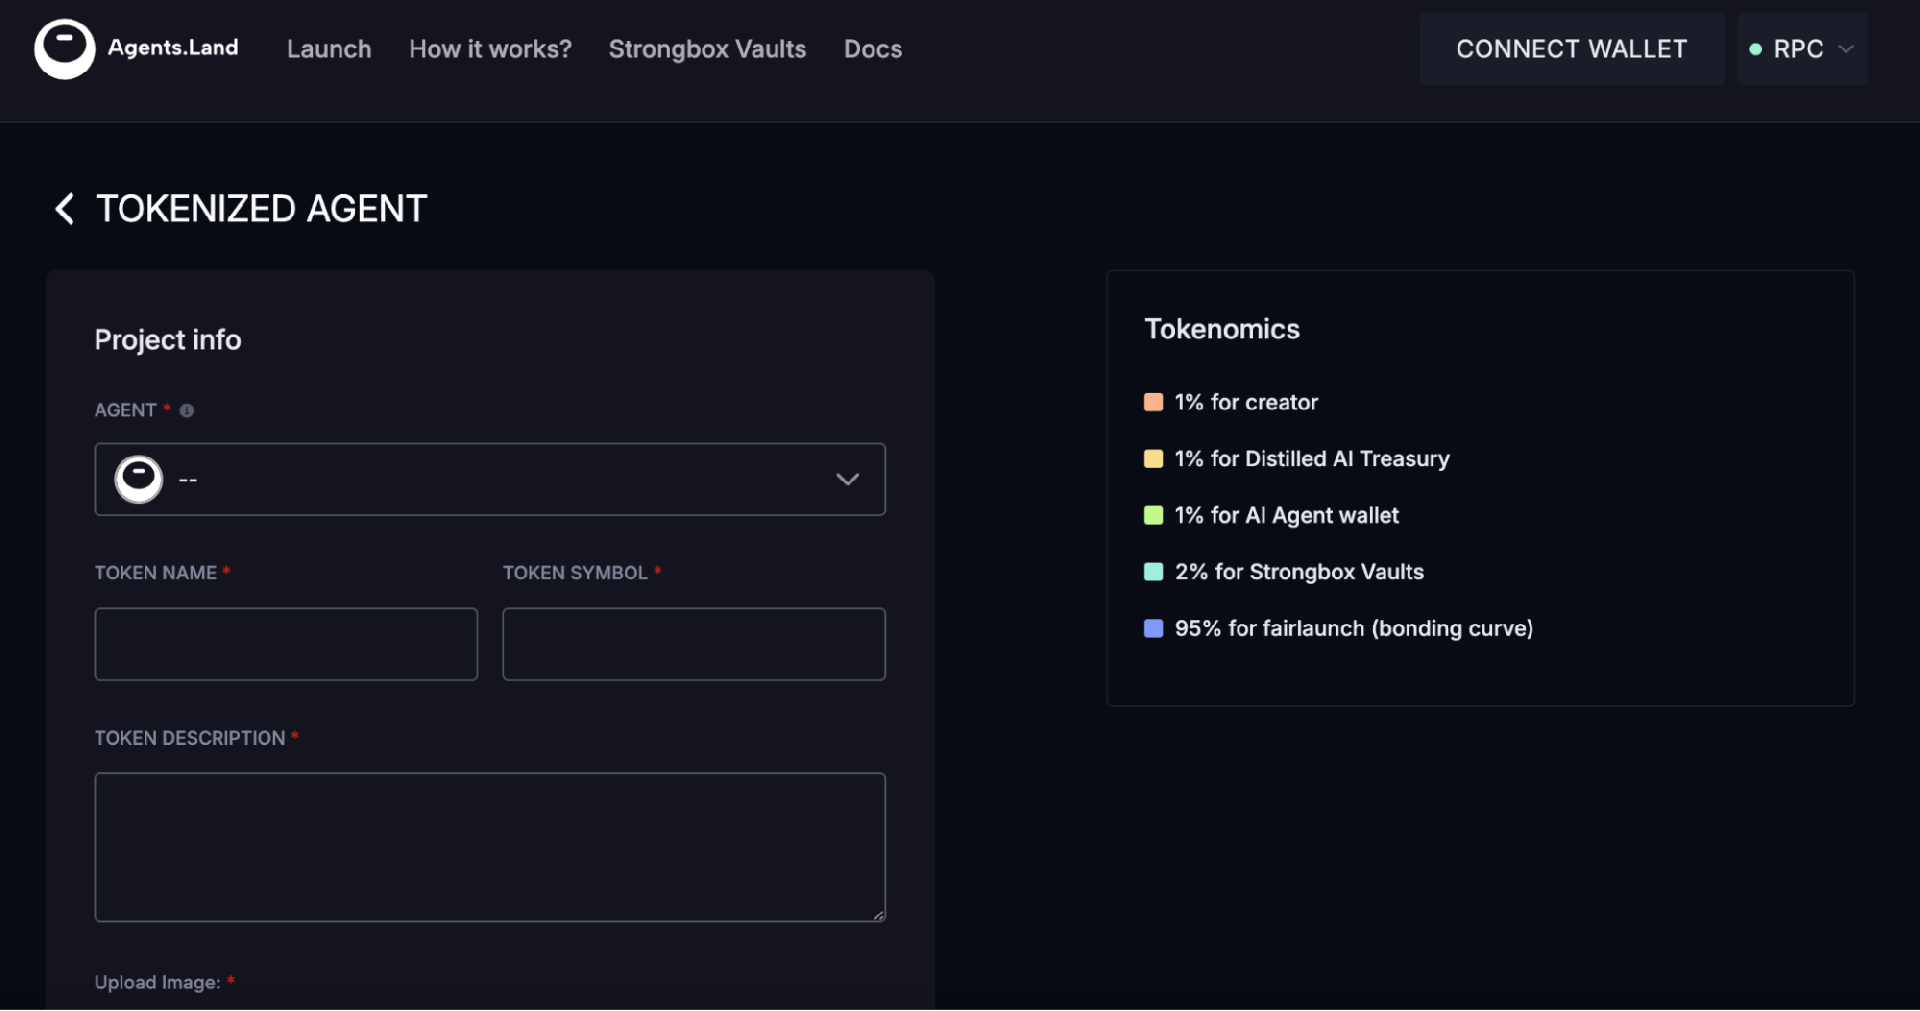Click the teal swatch for Strongbox Vaults
Image resolution: width=1920 pixels, height=1011 pixels.
[x=1153, y=572]
